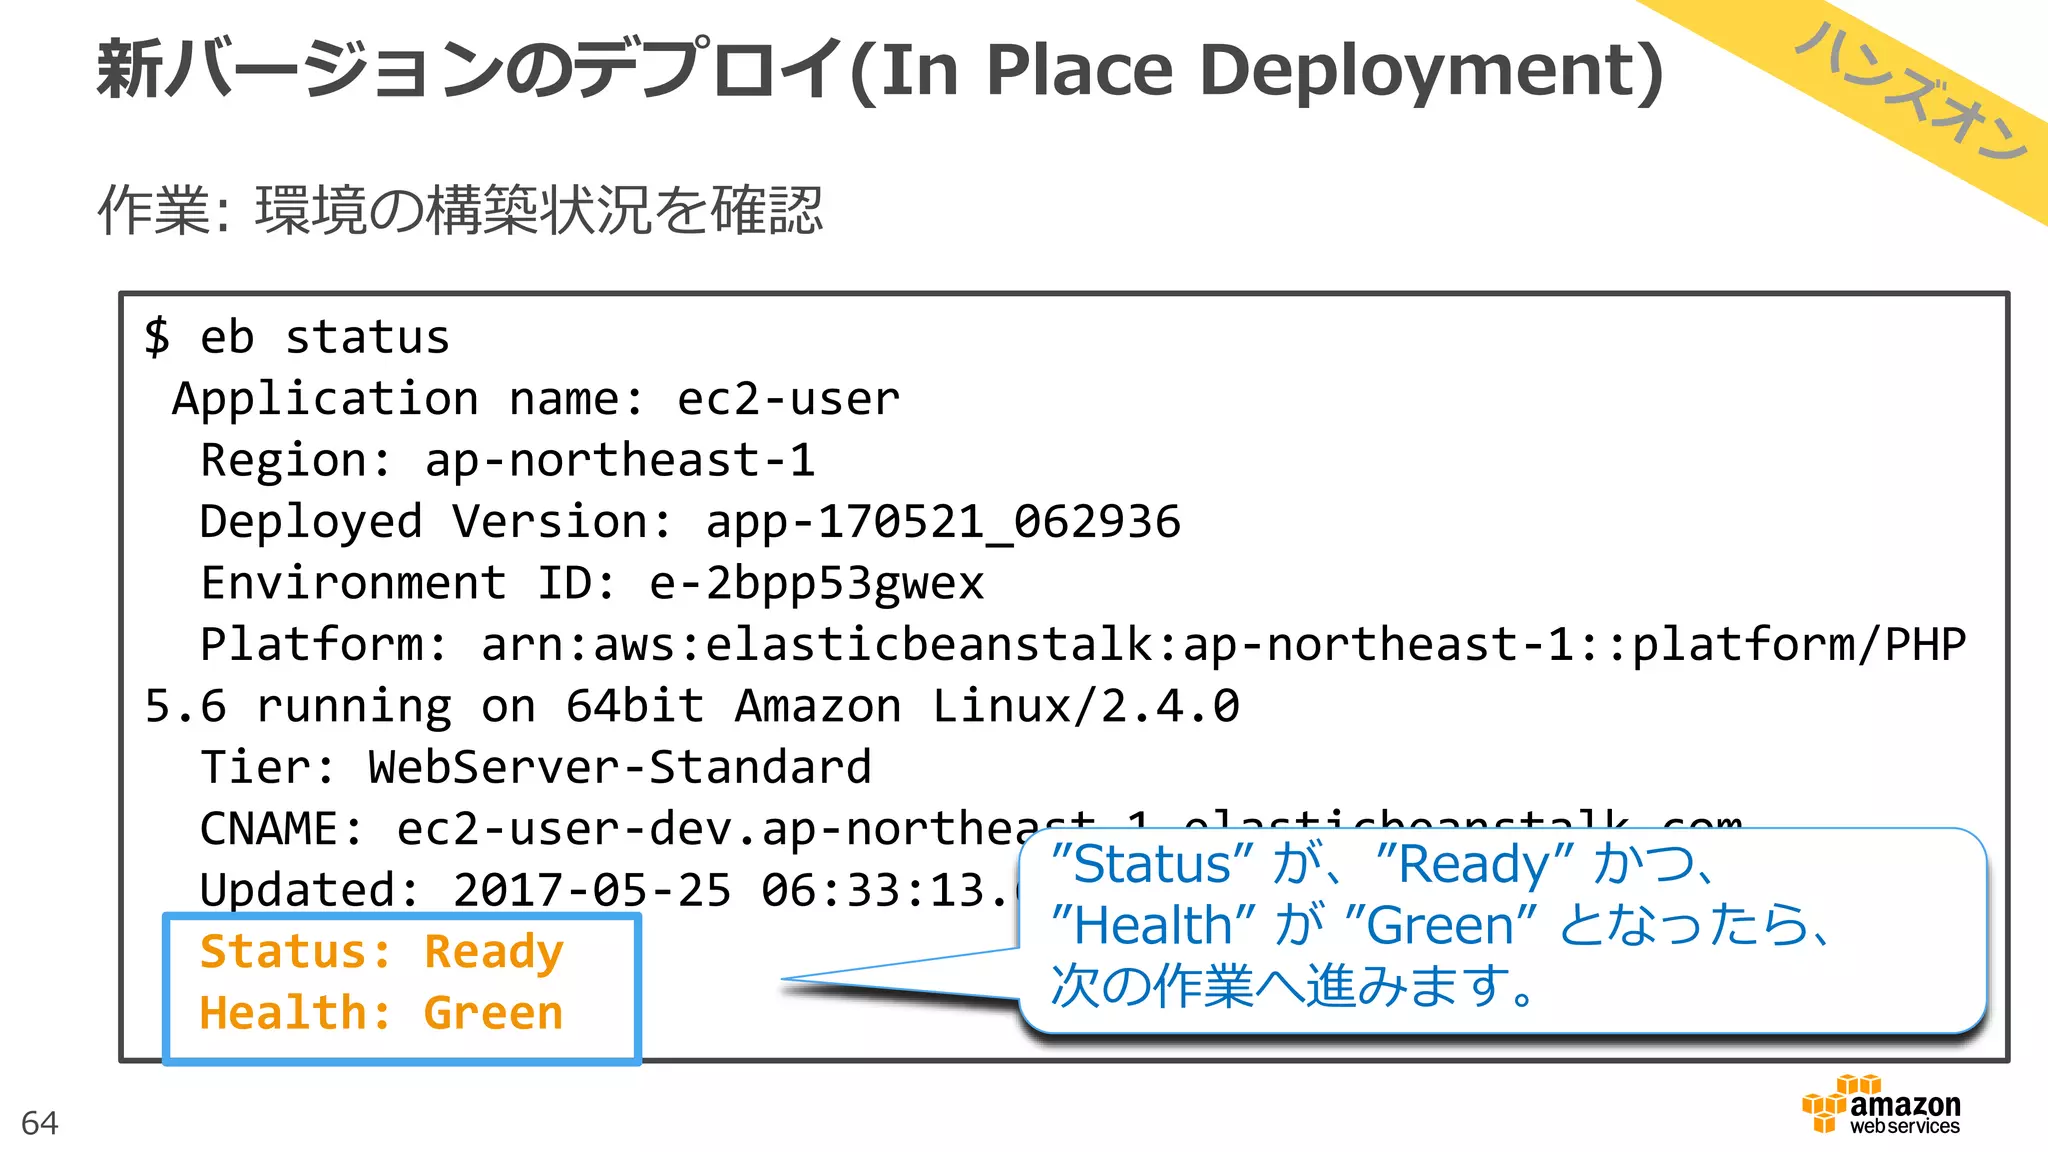Select 'Tier: WebServer-Standard' line
Viewport: 2048px width, 1152px height.
point(536,768)
